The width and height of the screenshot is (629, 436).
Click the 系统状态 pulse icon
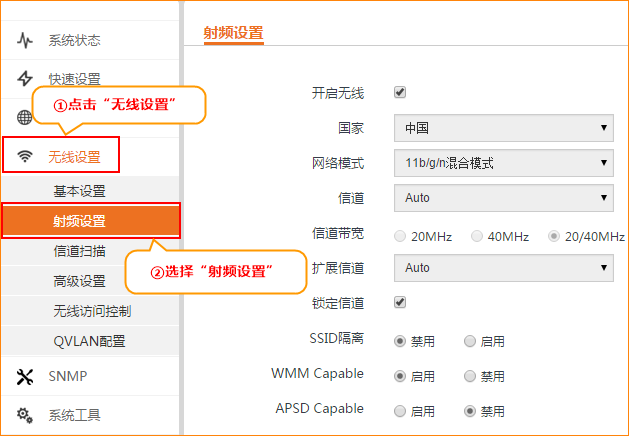click(24, 40)
